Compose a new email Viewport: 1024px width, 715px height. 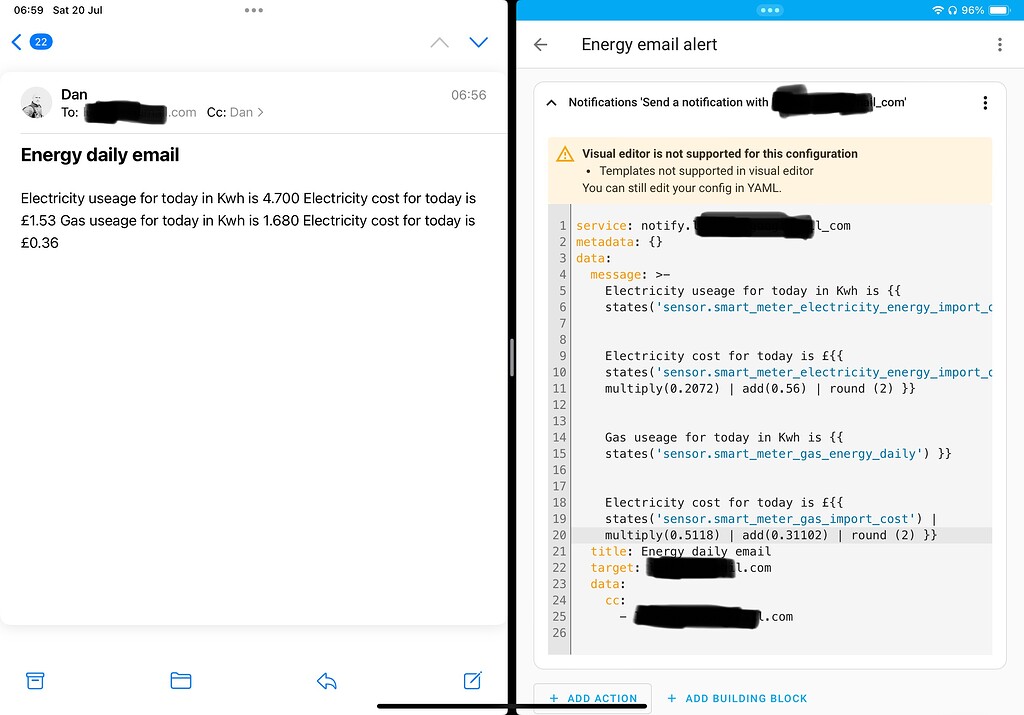pyautogui.click(x=472, y=681)
